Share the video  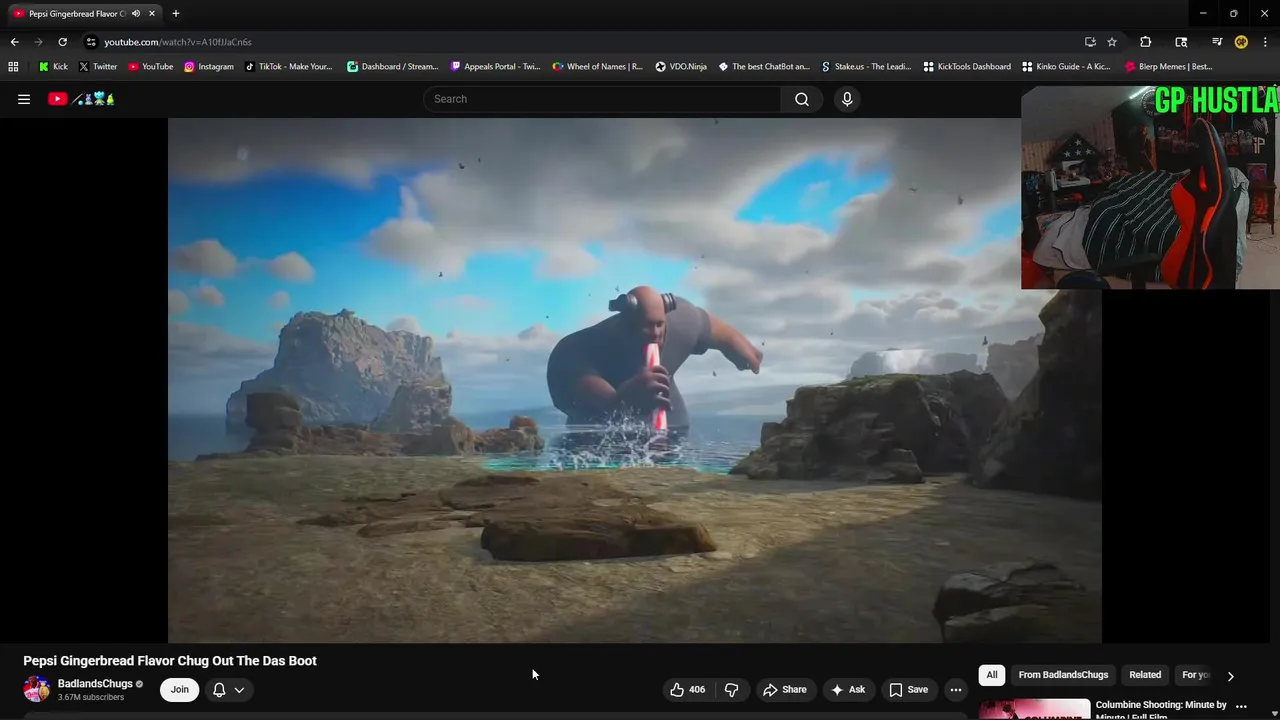[785, 689]
